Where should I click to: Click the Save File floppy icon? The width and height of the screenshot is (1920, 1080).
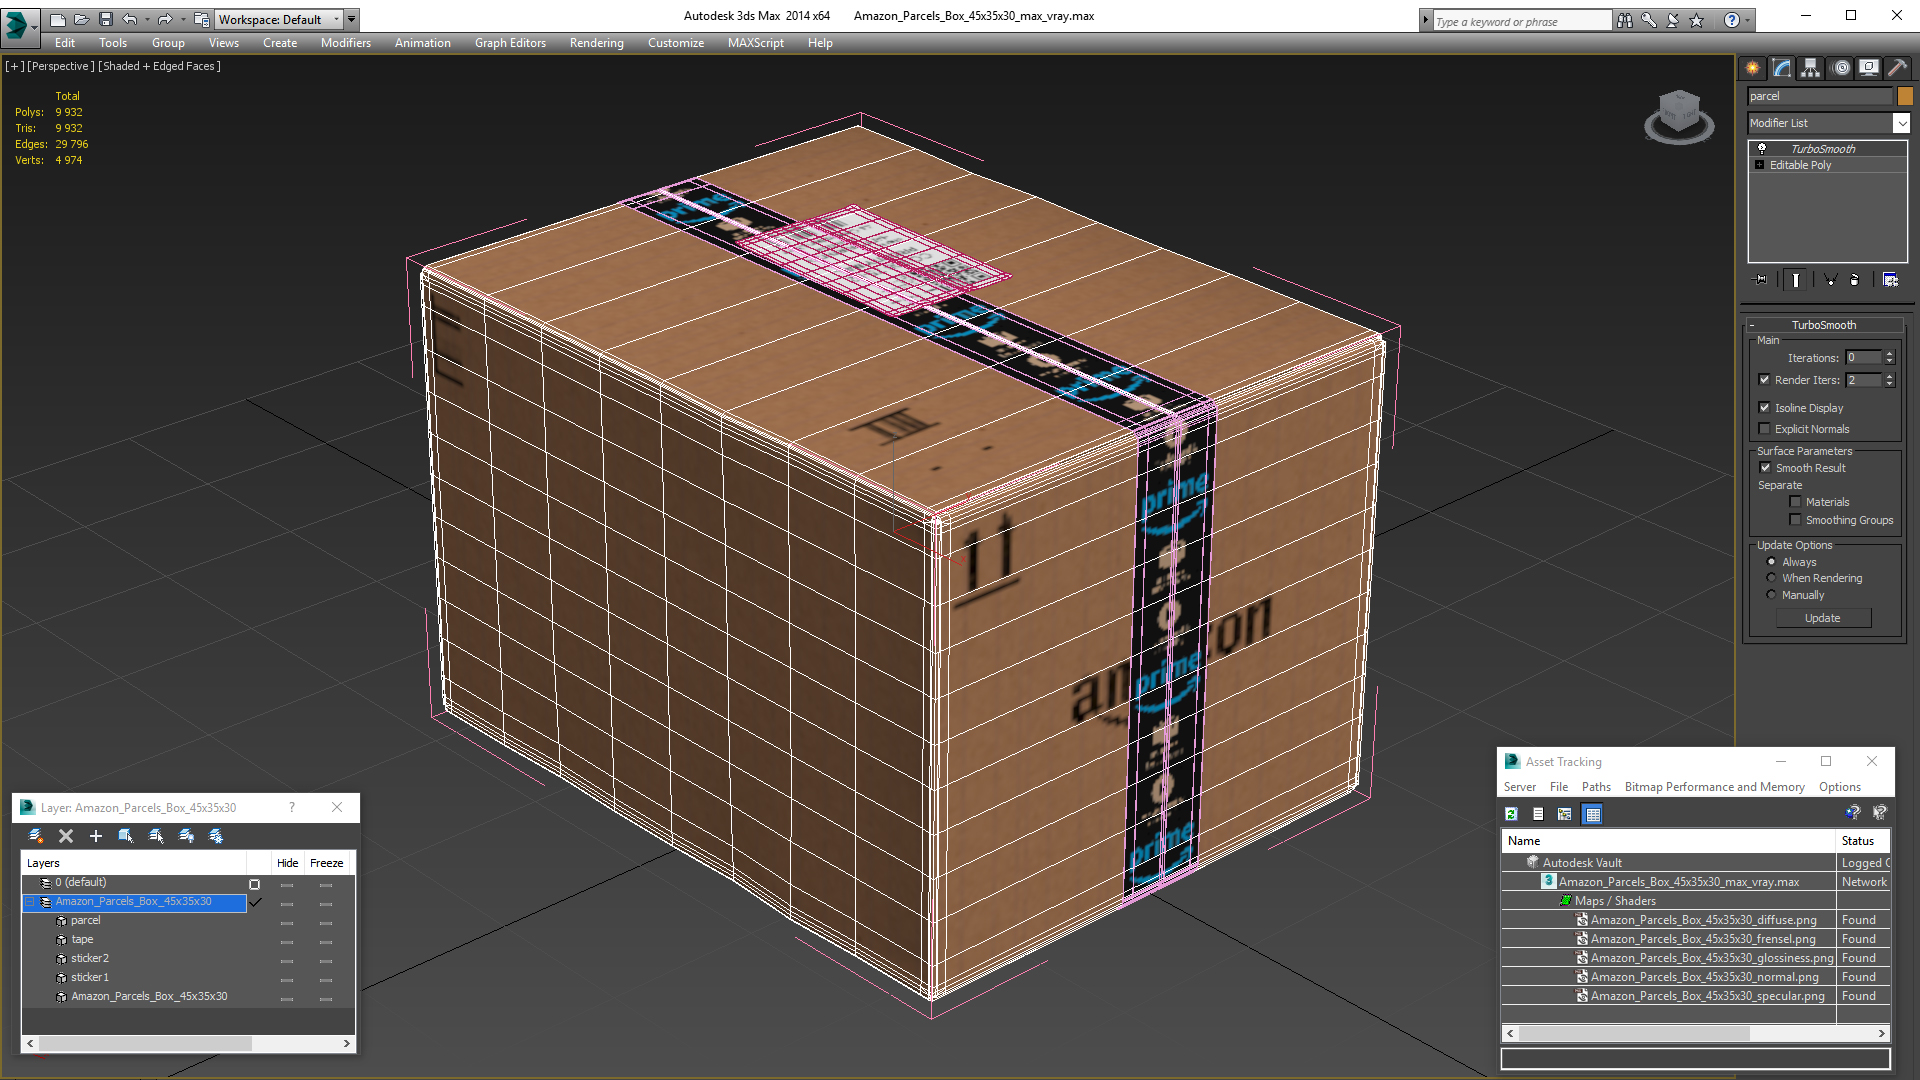click(106, 19)
